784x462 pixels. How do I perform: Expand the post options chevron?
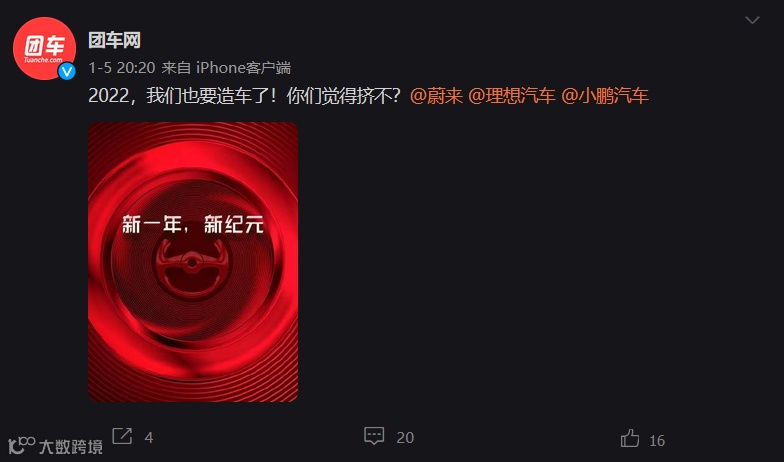tap(752, 20)
